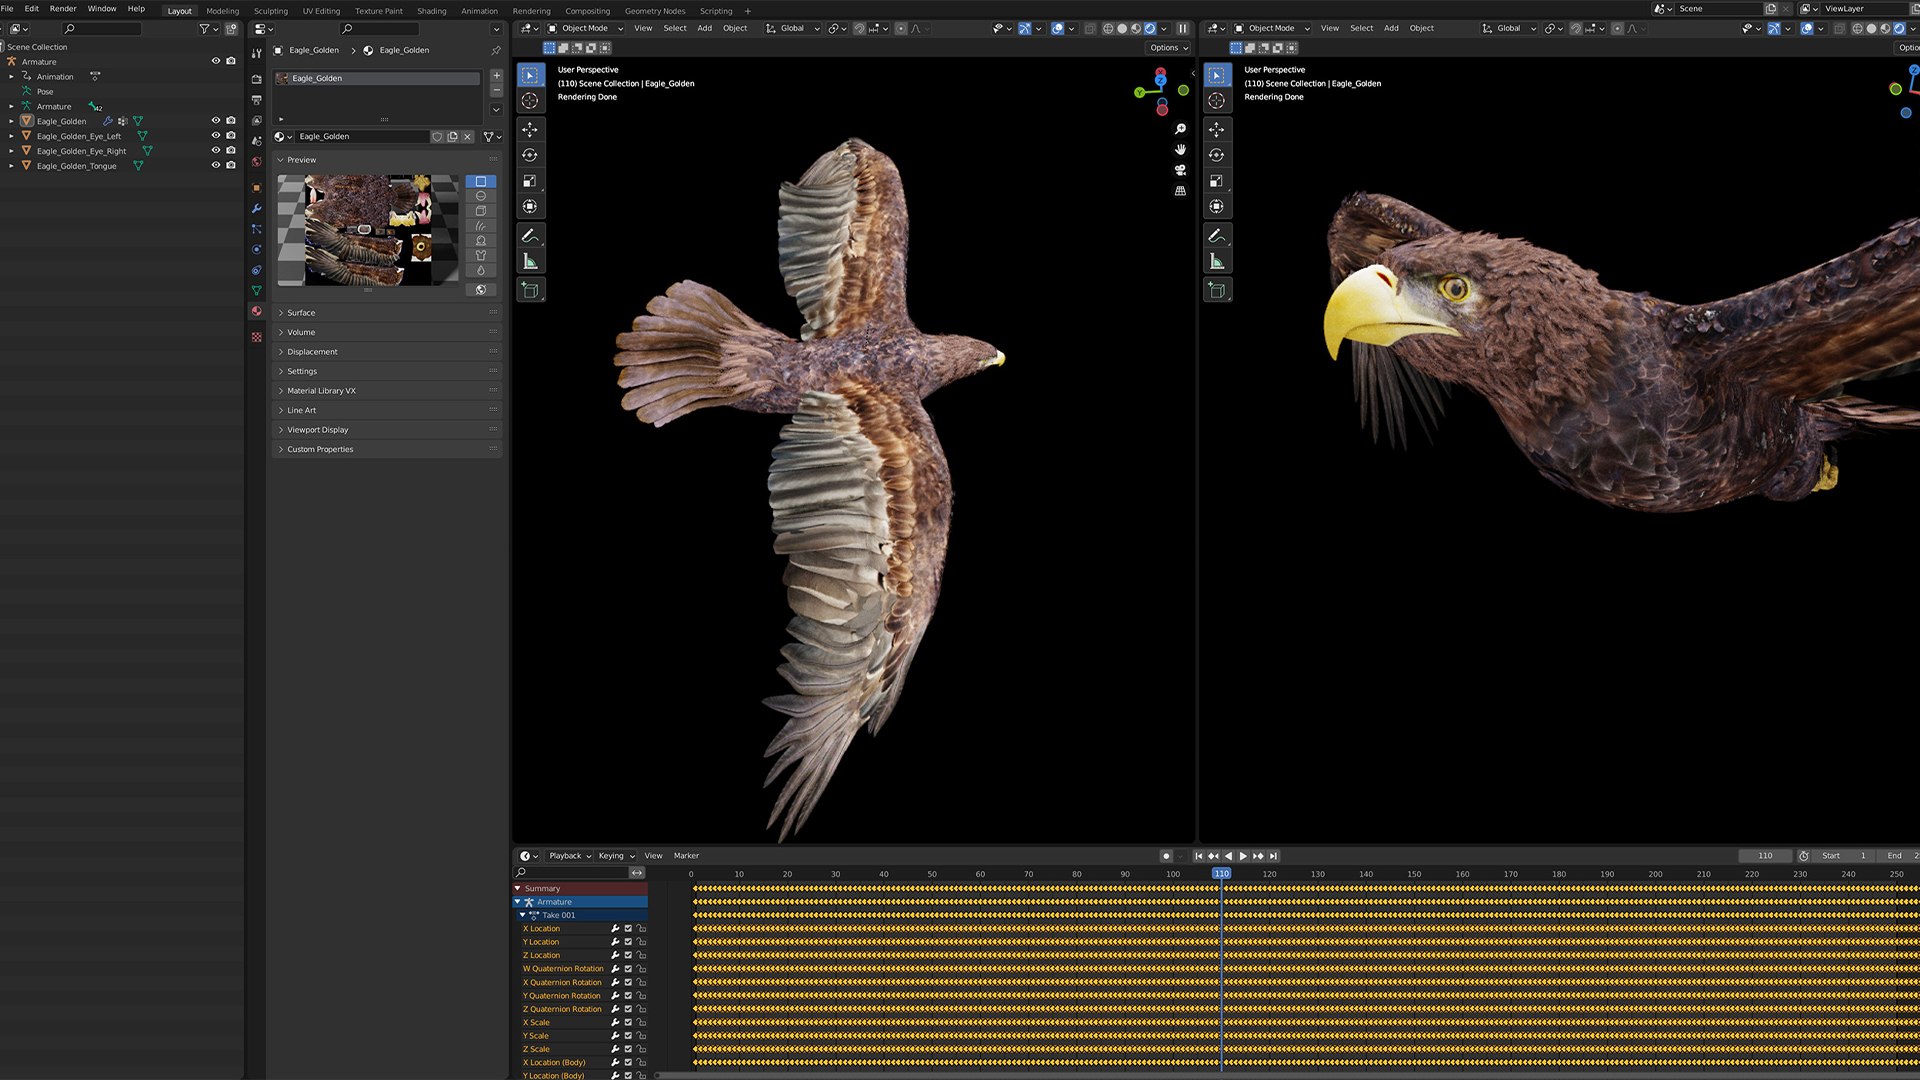The image size is (1920, 1080).
Task: Click the pan hand icon in left viewport
Action: click(x=1180, y=150)
